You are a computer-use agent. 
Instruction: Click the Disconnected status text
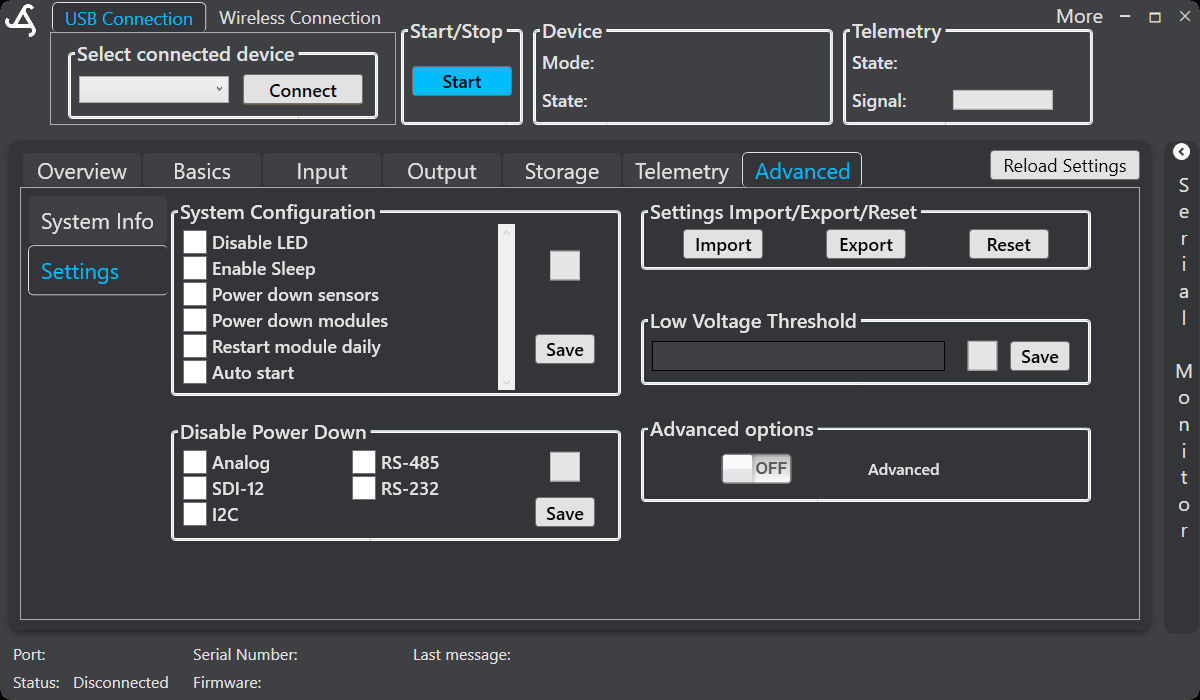[121, 683]
